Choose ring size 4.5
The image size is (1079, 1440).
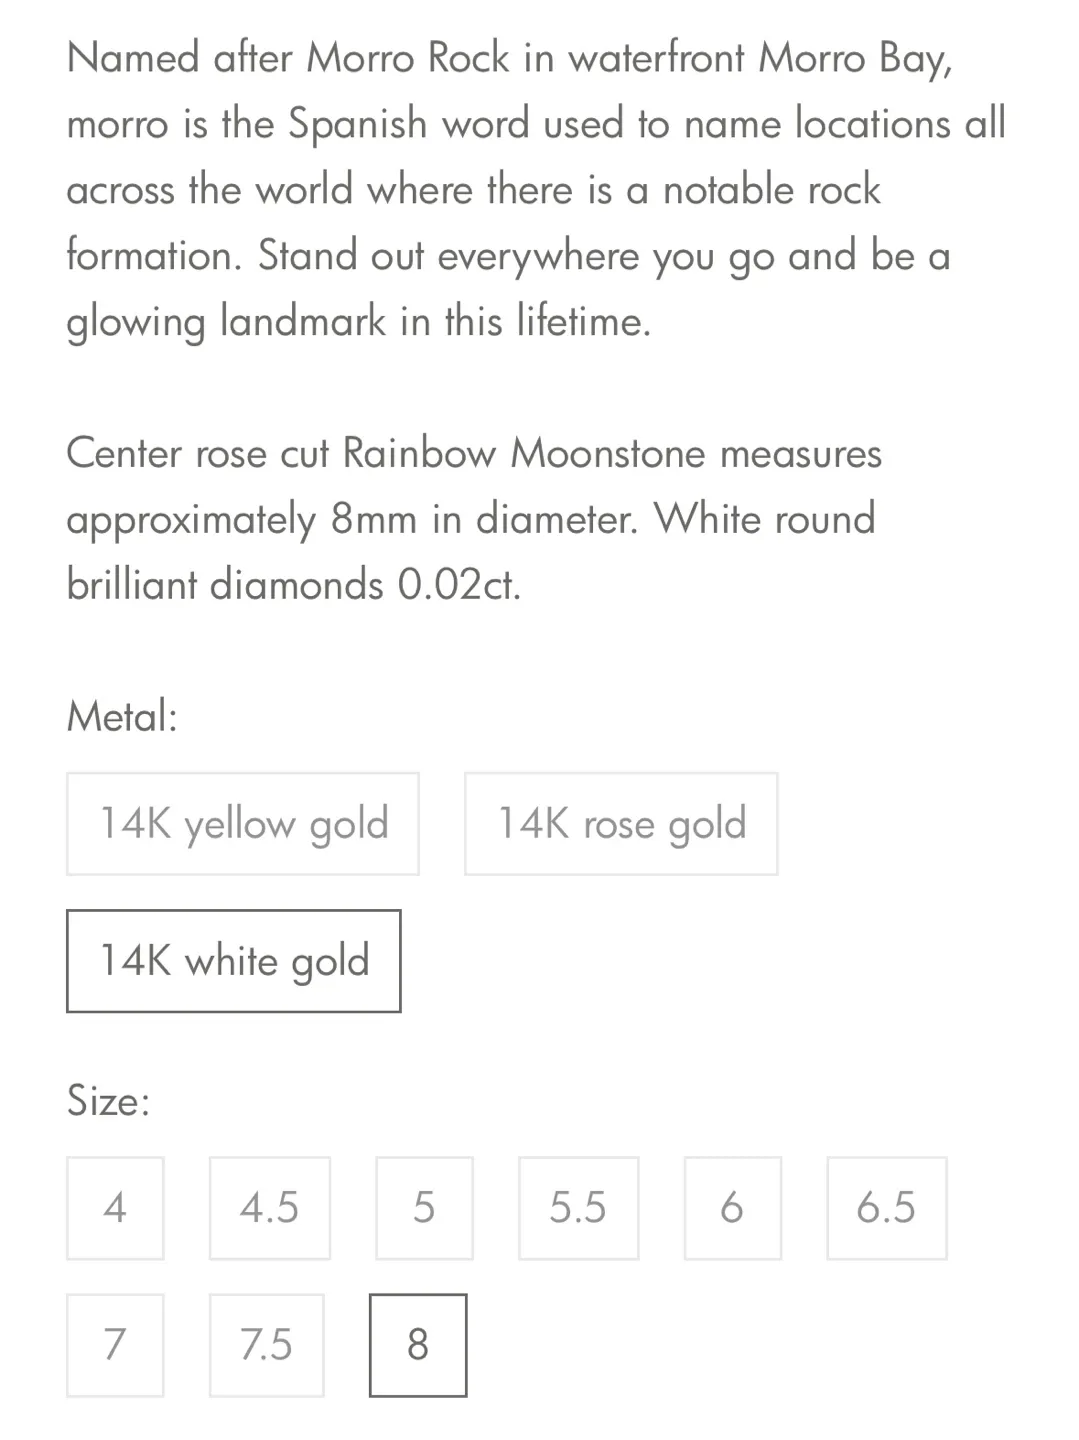tap(269, 1207)
